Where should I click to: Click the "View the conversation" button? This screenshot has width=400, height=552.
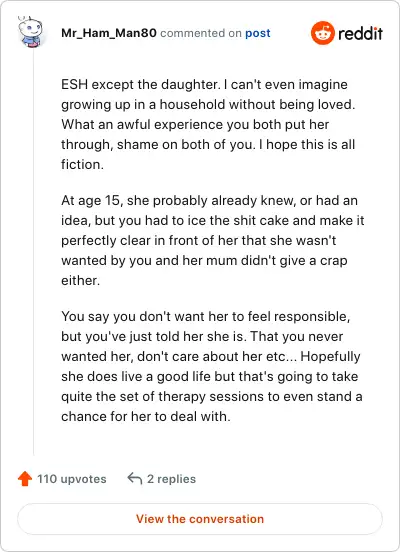(x=200, y=519)
